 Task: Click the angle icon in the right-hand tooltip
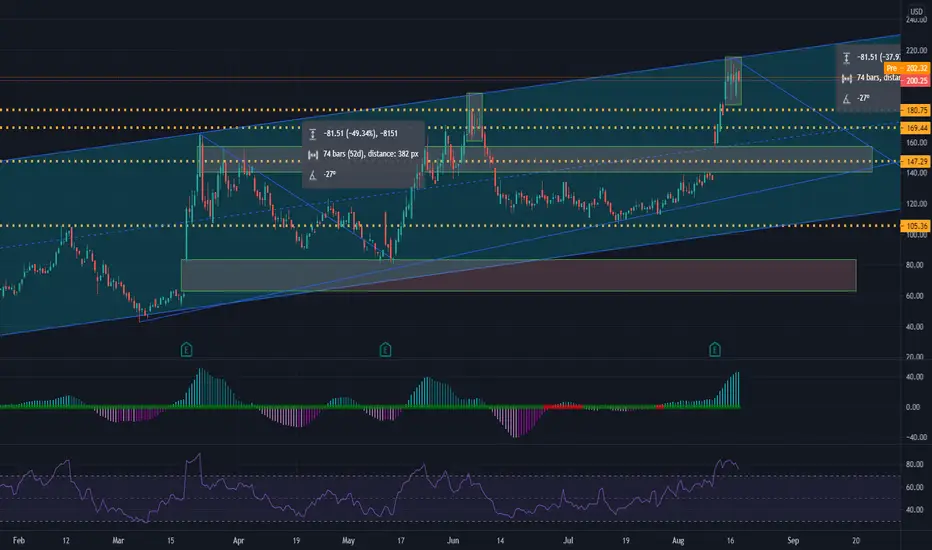[x=846, y=99]
